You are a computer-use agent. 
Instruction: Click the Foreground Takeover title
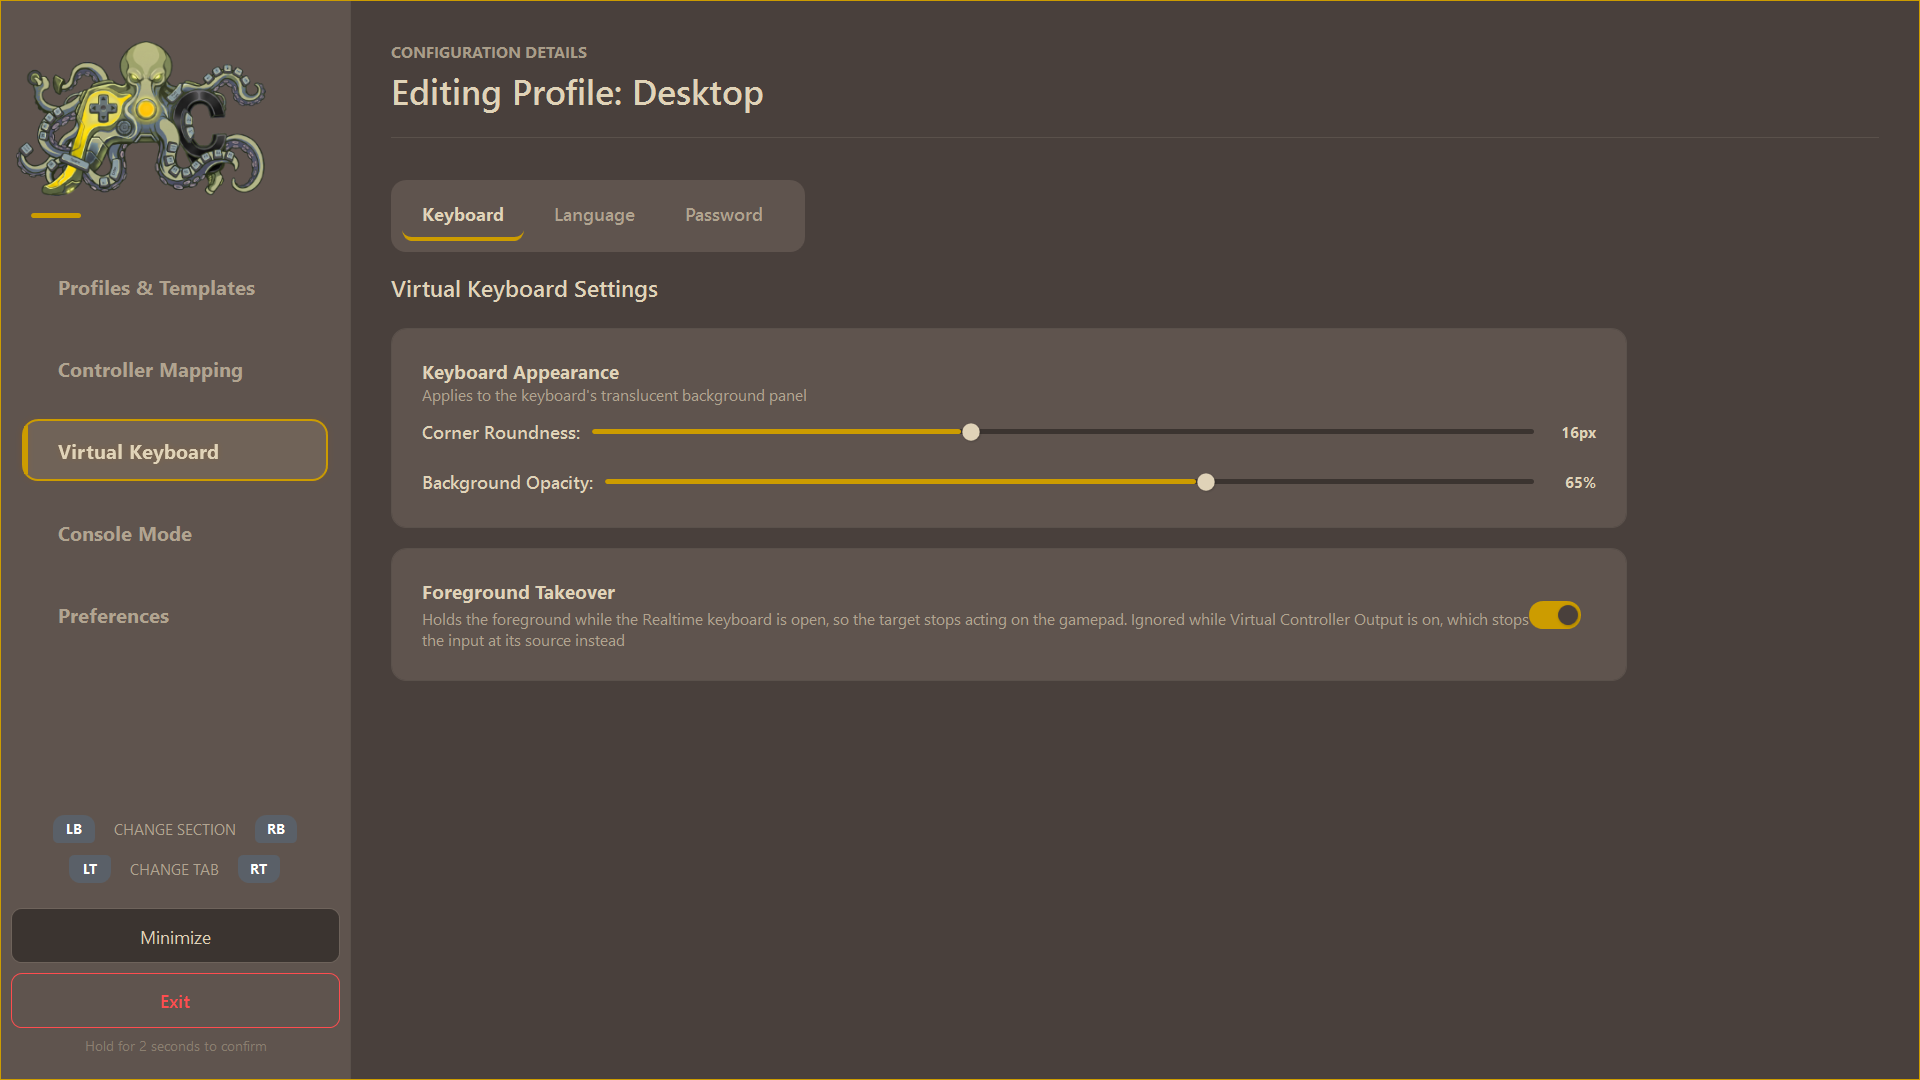518,592
